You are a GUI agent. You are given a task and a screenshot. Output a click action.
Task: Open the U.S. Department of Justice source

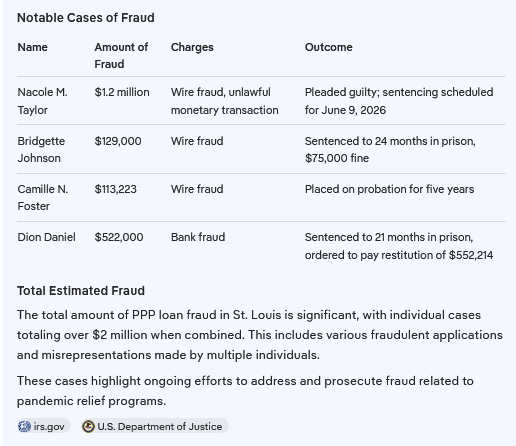155,426
